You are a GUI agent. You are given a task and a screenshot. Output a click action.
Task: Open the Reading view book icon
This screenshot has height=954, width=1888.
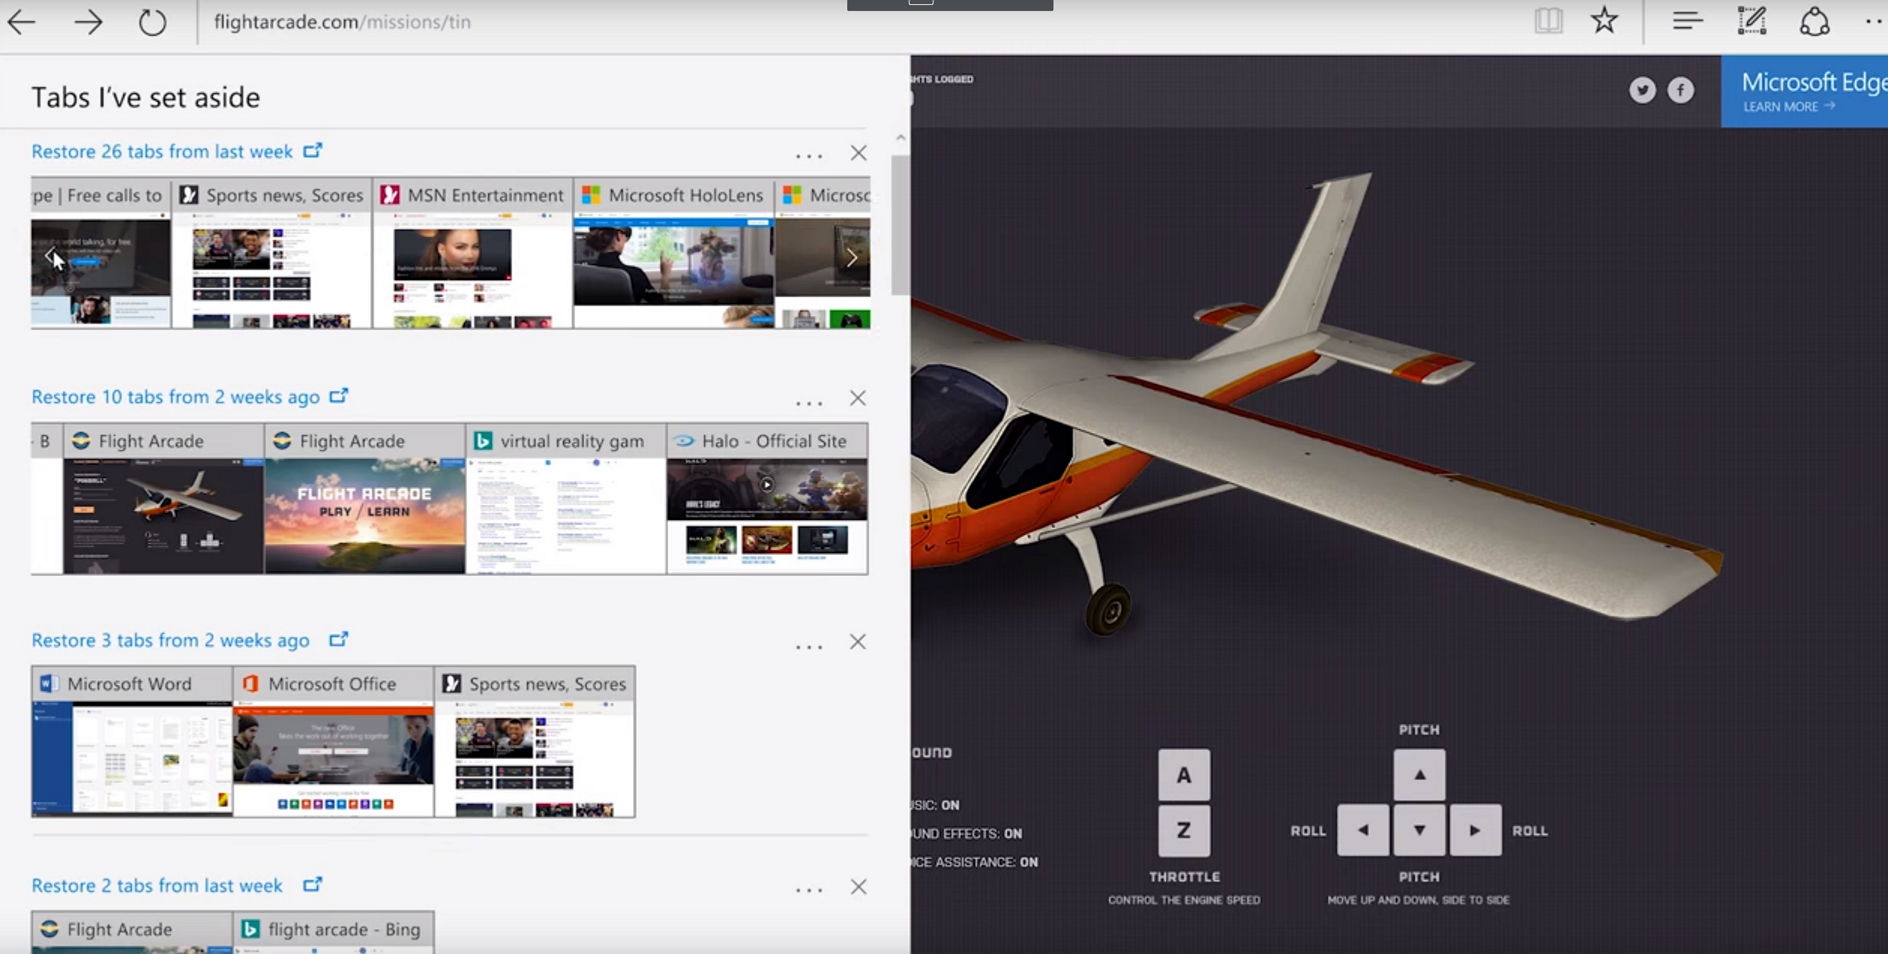coord(1548,21)
